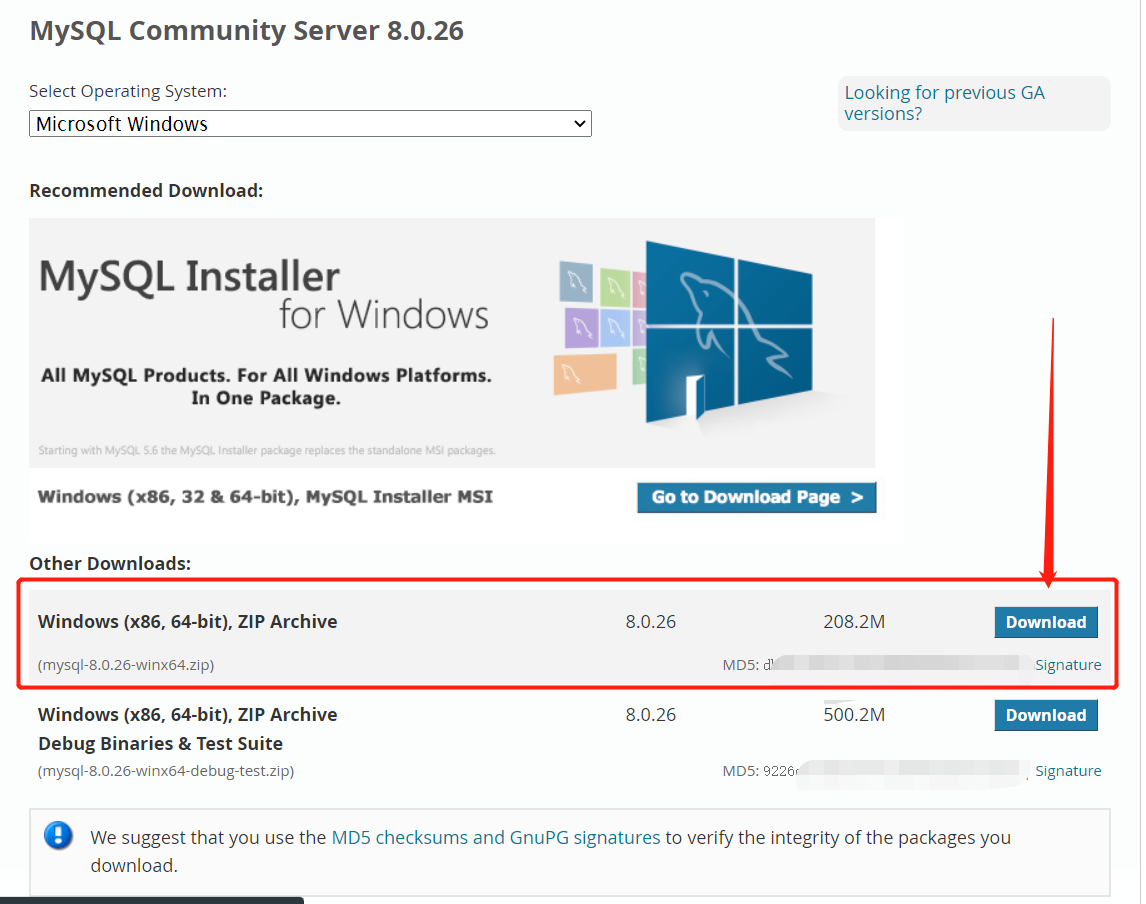Open the MD5 checksums and GnuPG signatures link
The width and height of the screenshot is (1146, 904).
[x=496, y=837]
